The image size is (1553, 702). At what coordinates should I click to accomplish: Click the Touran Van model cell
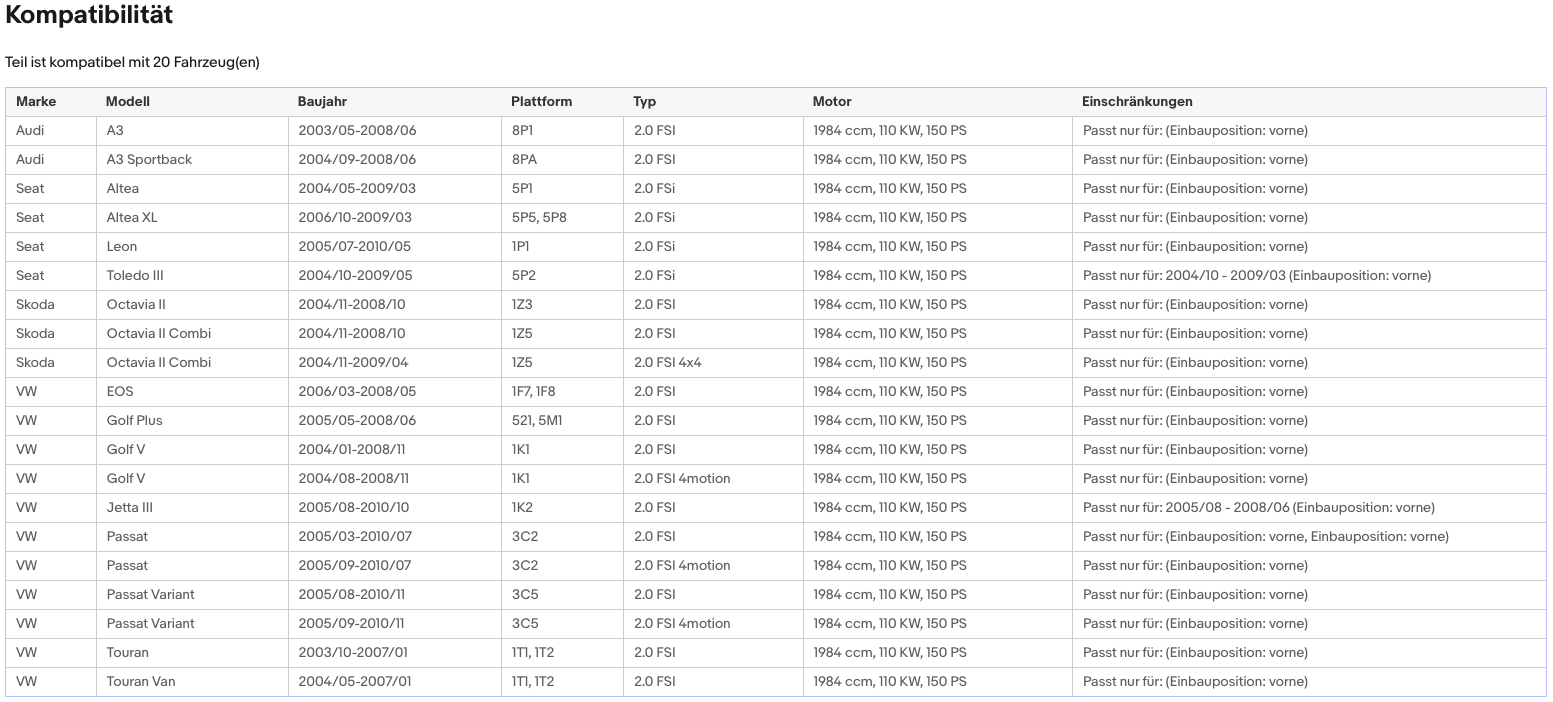point(141,681)
